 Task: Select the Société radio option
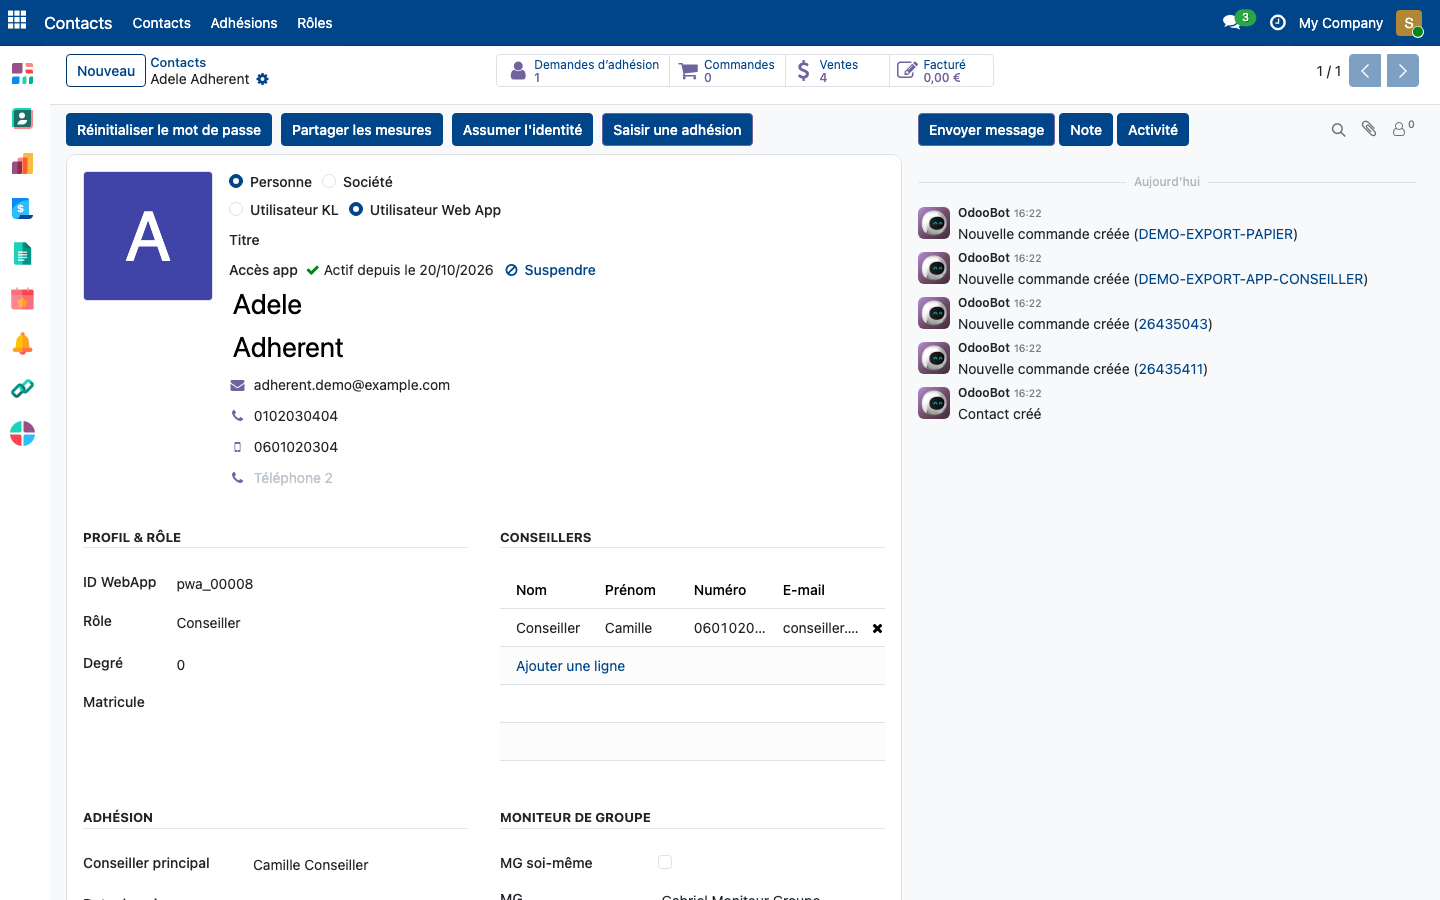(x=329, y=181)
